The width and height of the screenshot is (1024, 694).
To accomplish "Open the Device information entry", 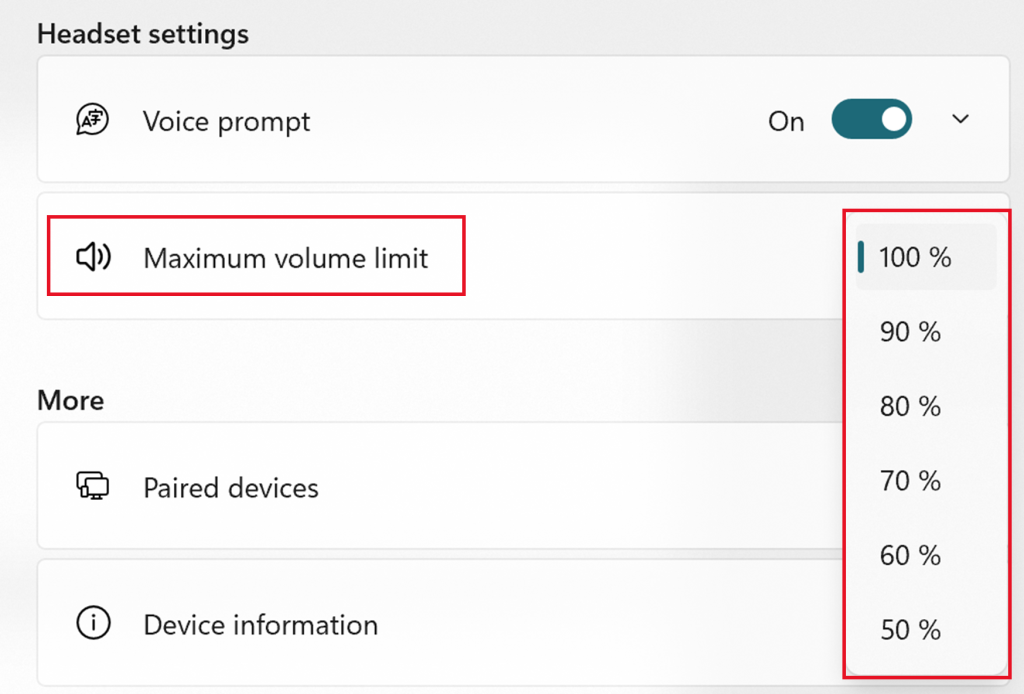I will [261, 625].
